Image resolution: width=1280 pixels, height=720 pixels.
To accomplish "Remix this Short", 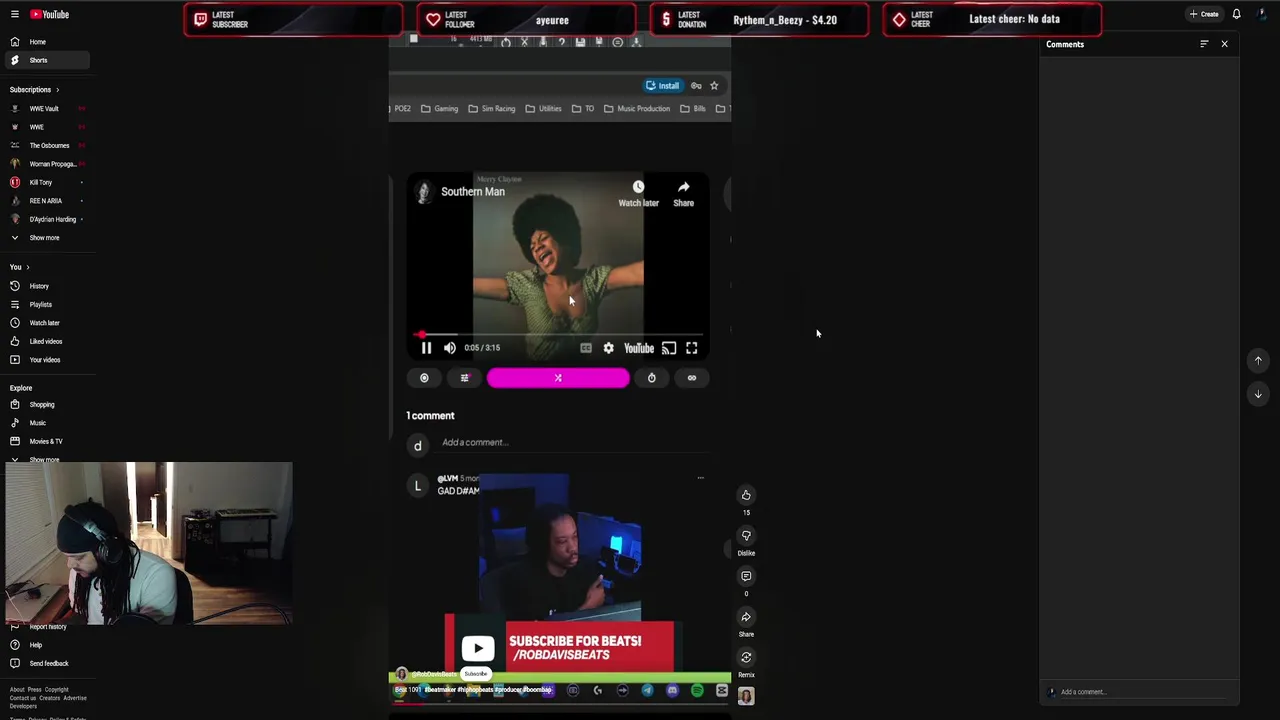I will pos(746,657).
